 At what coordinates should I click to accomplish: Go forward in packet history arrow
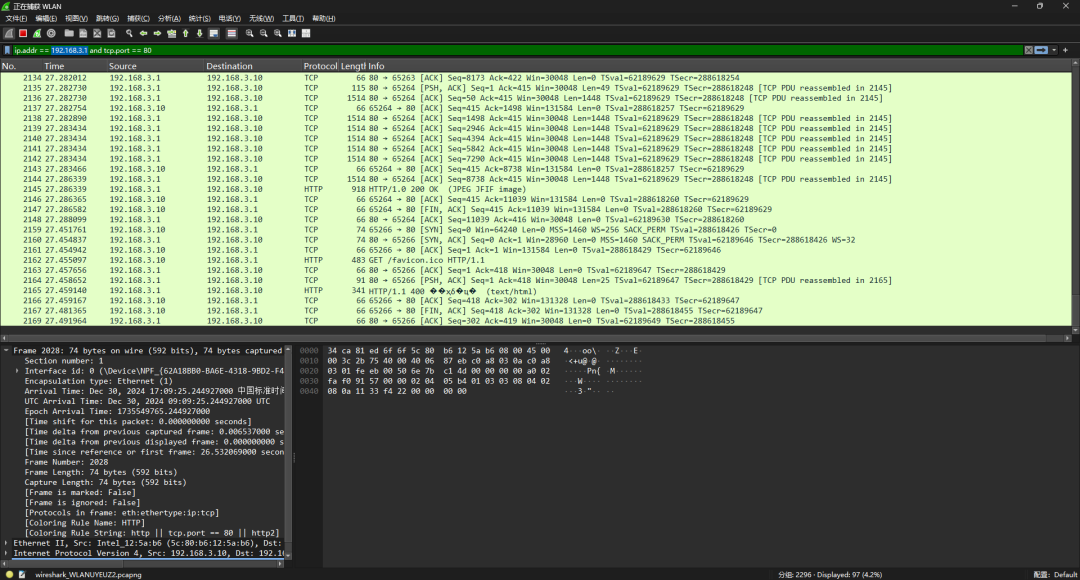click(157, 33)
